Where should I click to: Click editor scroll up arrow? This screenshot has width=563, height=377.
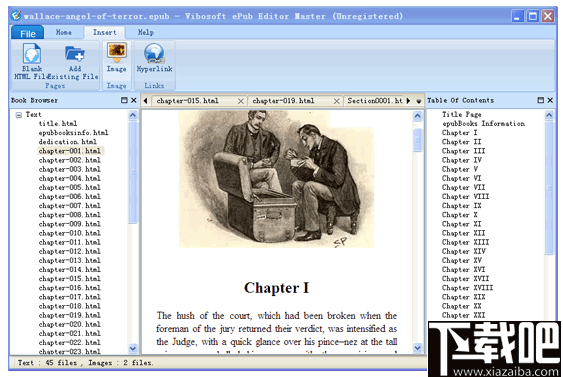[417, 116]
